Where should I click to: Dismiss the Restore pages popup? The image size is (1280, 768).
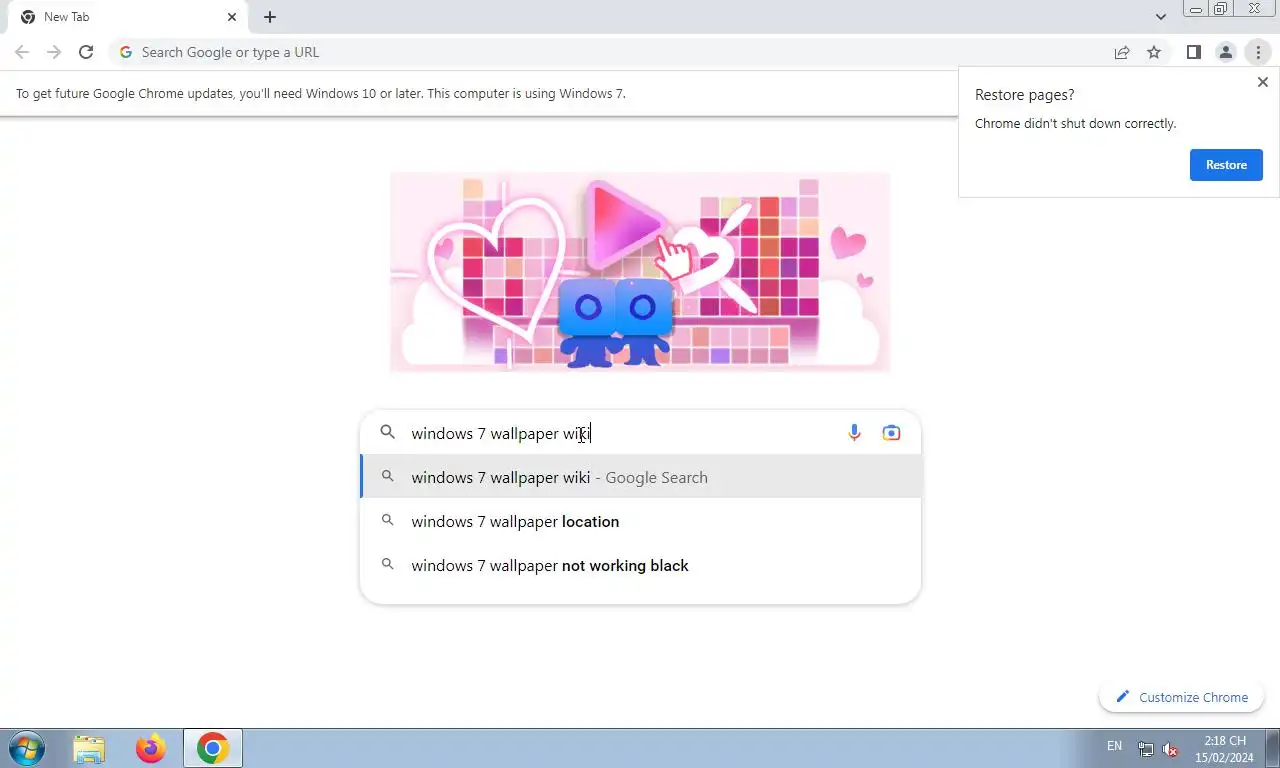(1262, 82)
